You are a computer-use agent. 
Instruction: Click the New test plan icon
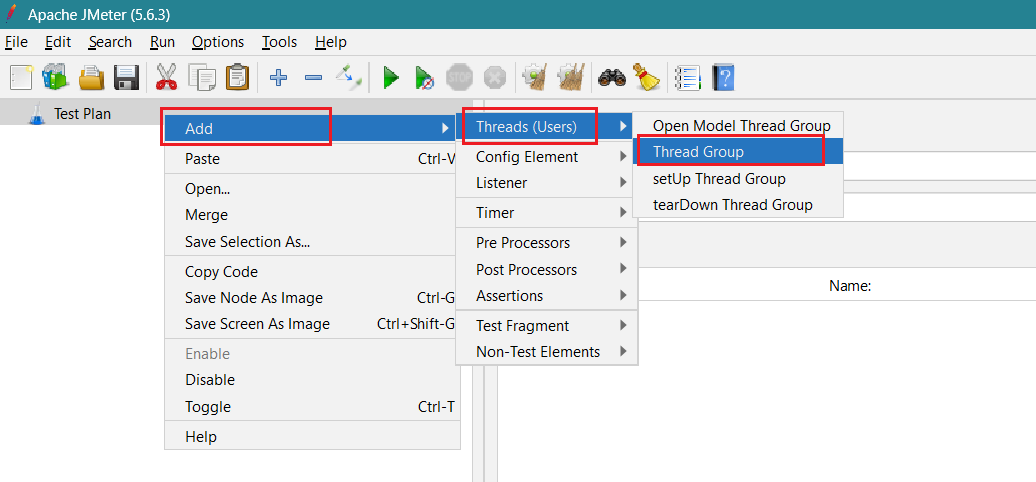pyautogui.click(x=21, y=78)
